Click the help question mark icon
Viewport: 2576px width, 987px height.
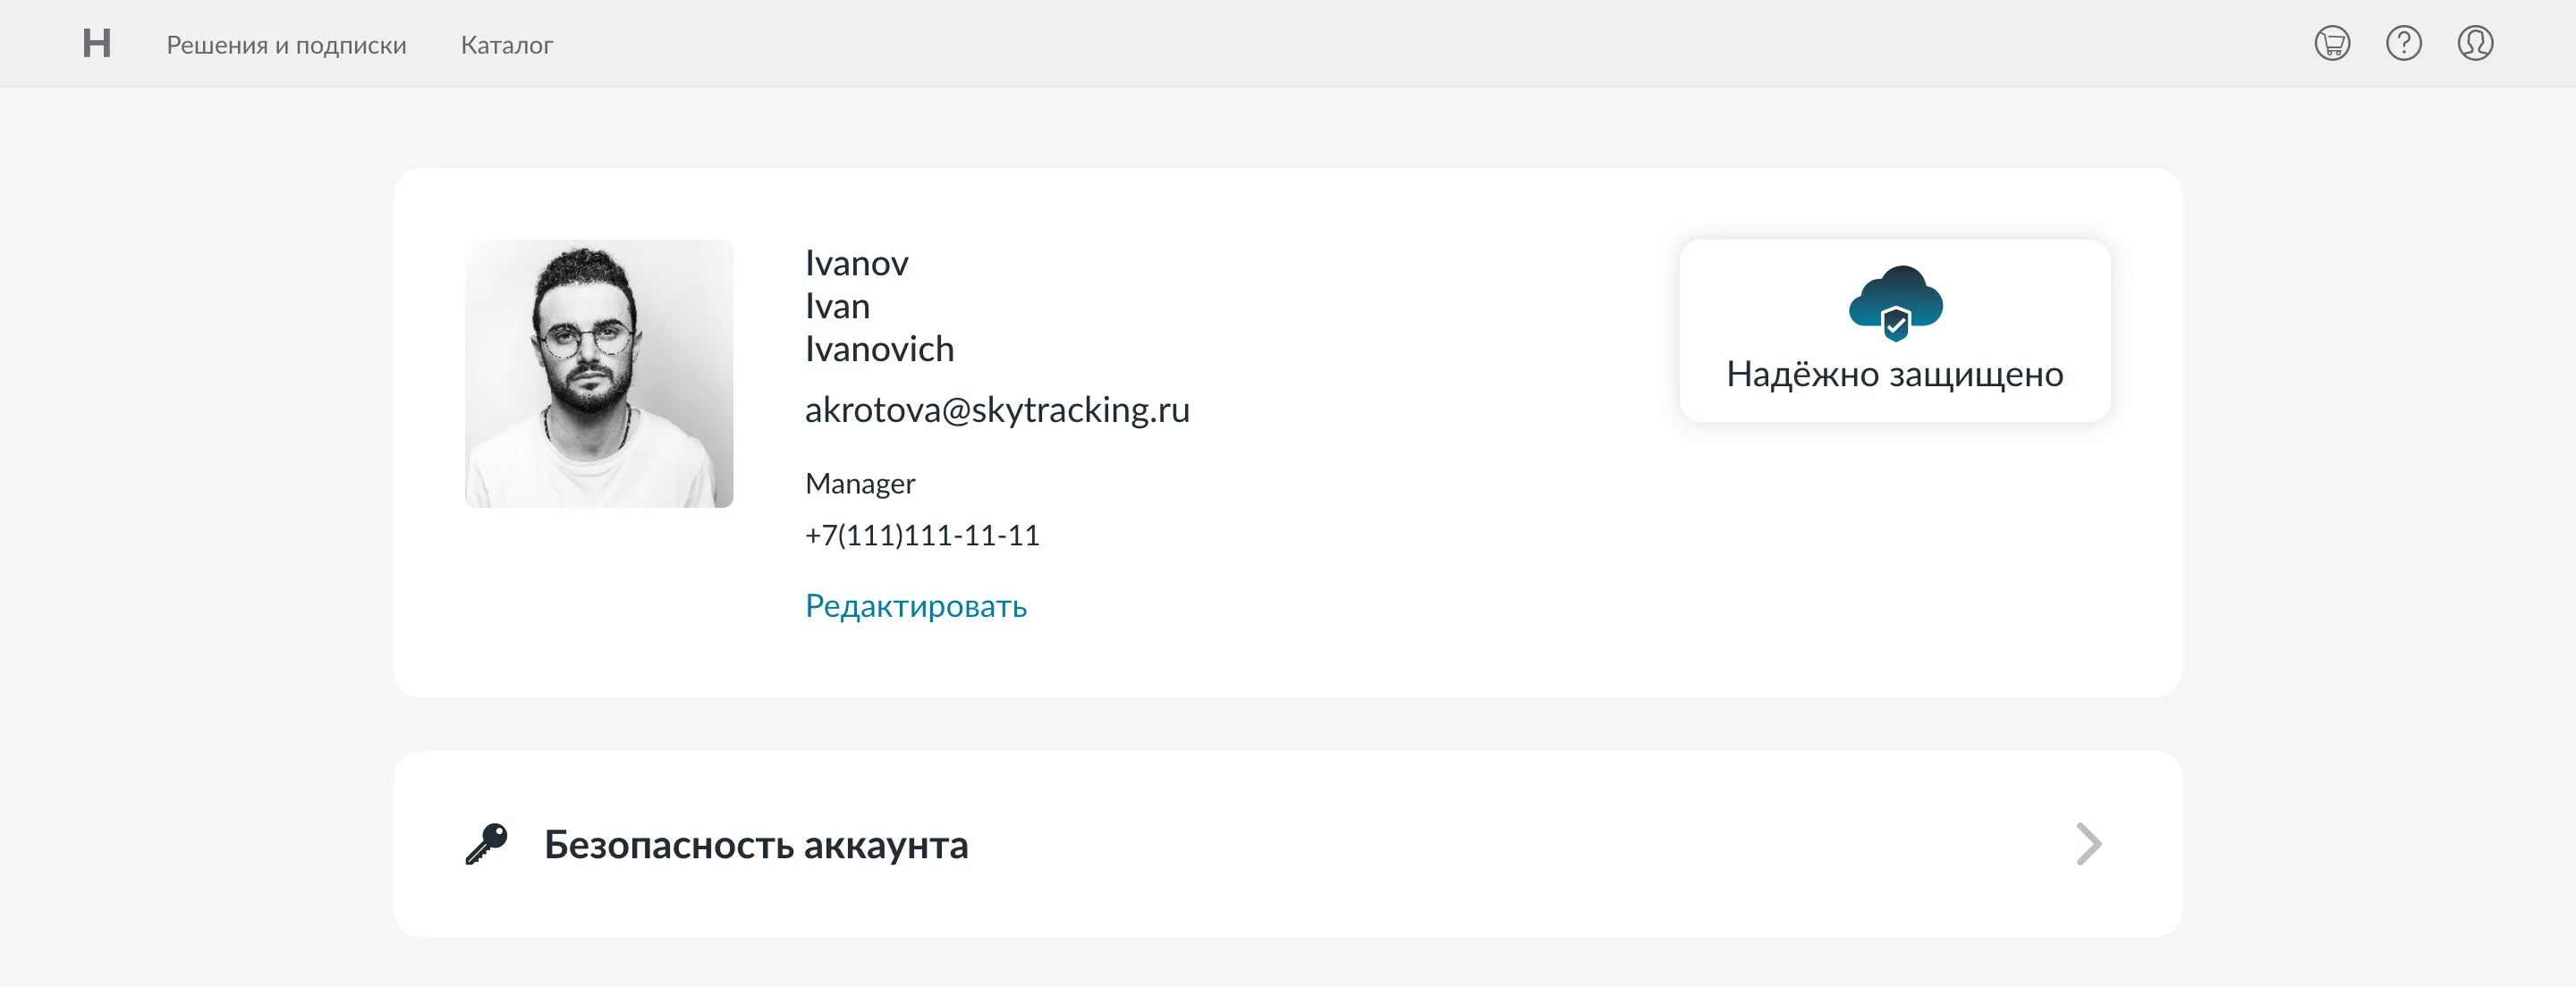[2403, 43]
